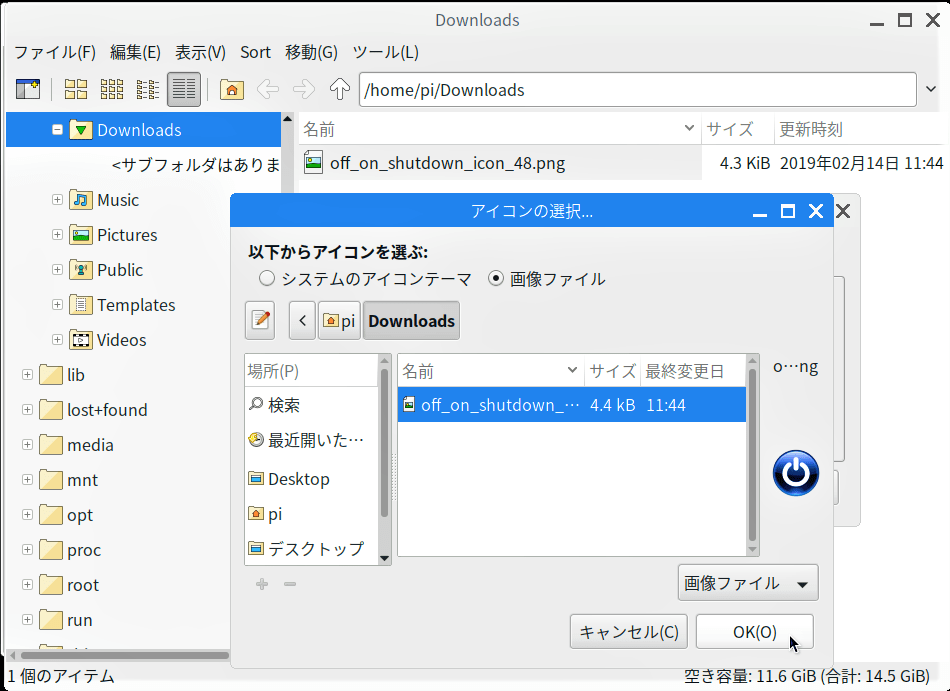Open the Sort menu

(255, 52)
